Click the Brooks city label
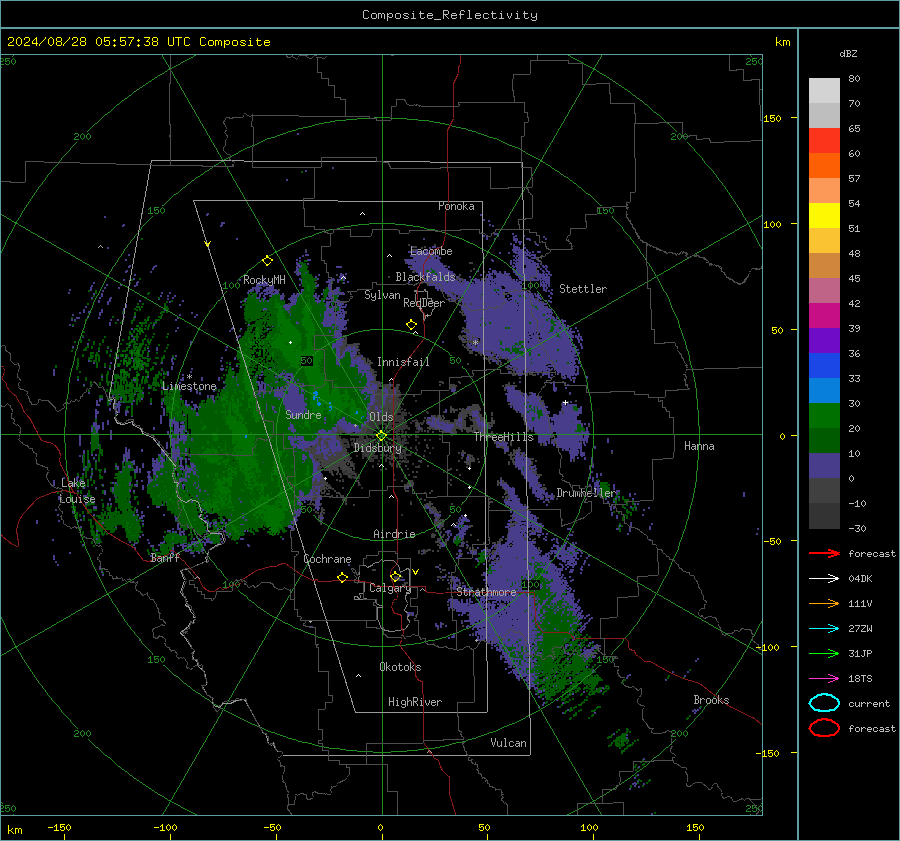This screenshot has width=900, height=841. pyautogui.click(x=711, y=700)
